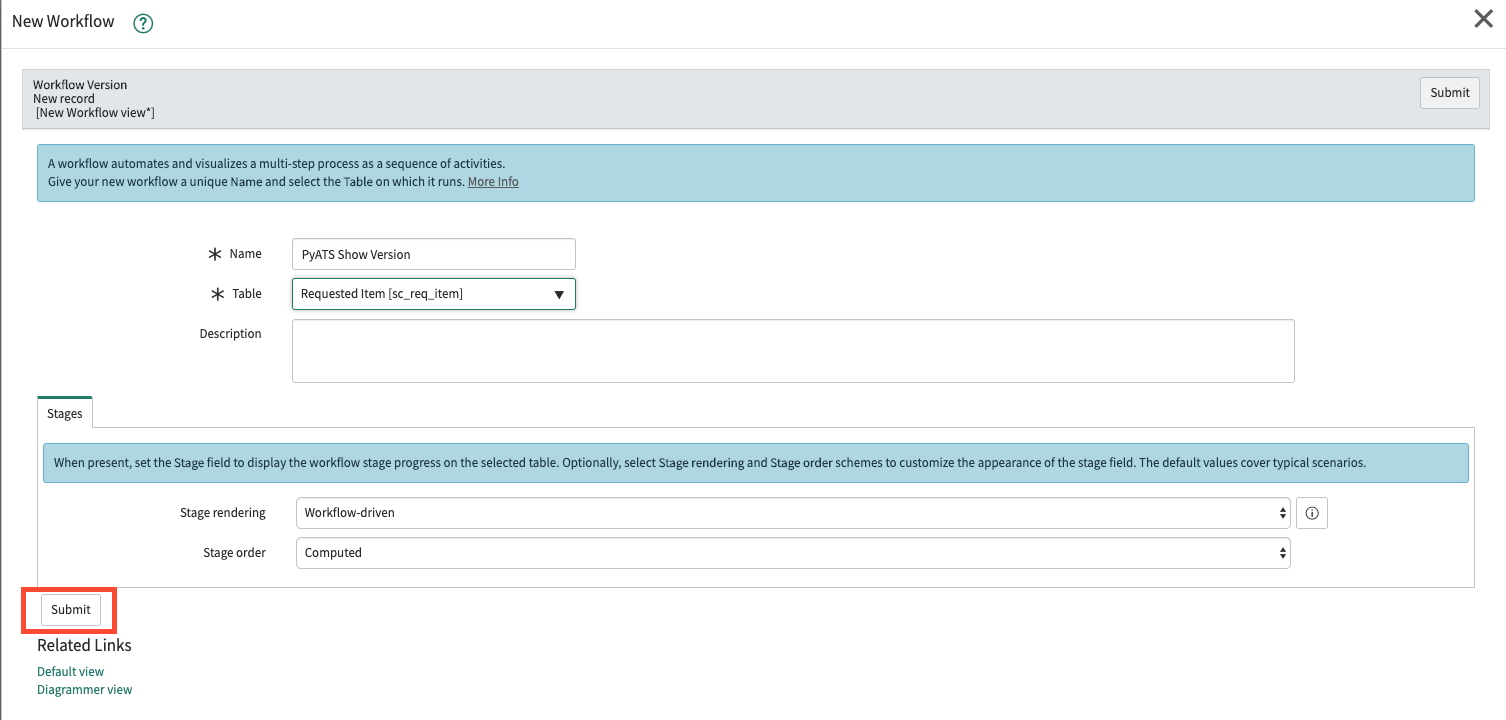Focus the Name field with PyATS Show Version
The width and height of the screenshot is (1506, 720).
pyautogui.click(x=433, y=254)
